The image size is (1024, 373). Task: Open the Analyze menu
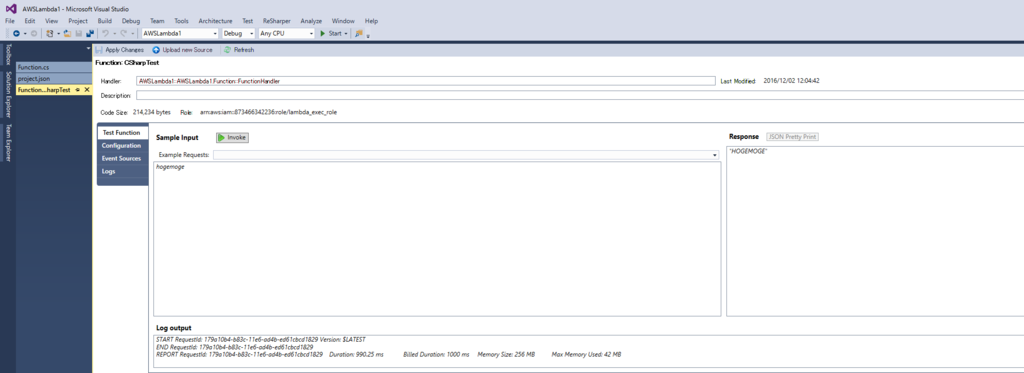tap(312, 21)
